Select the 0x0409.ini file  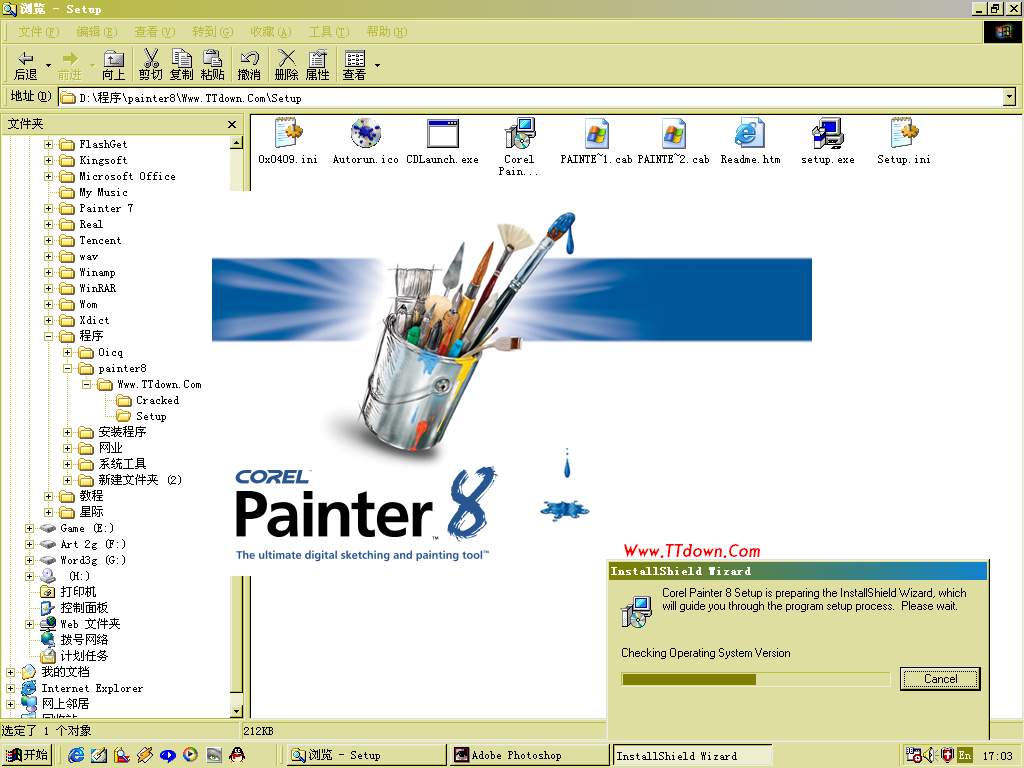[x=288, y=141]
